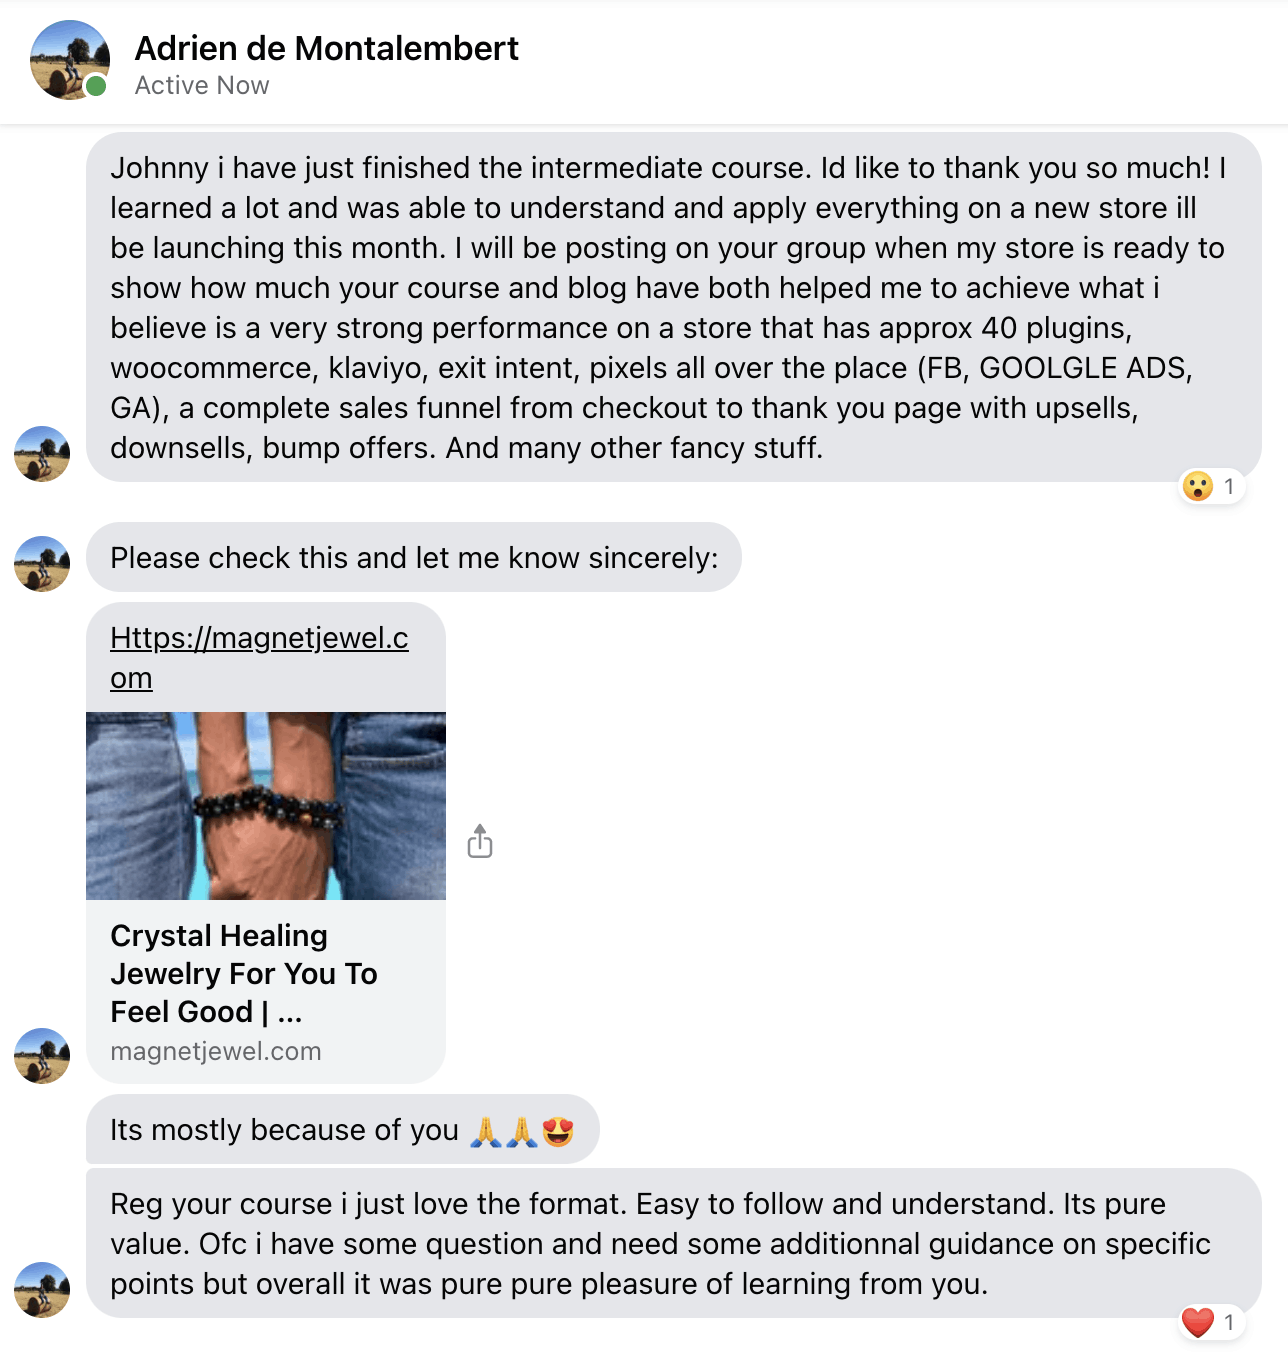Click the 'Active Now' status text
Screen dimensions: 1288x1356
coord(202,86)
